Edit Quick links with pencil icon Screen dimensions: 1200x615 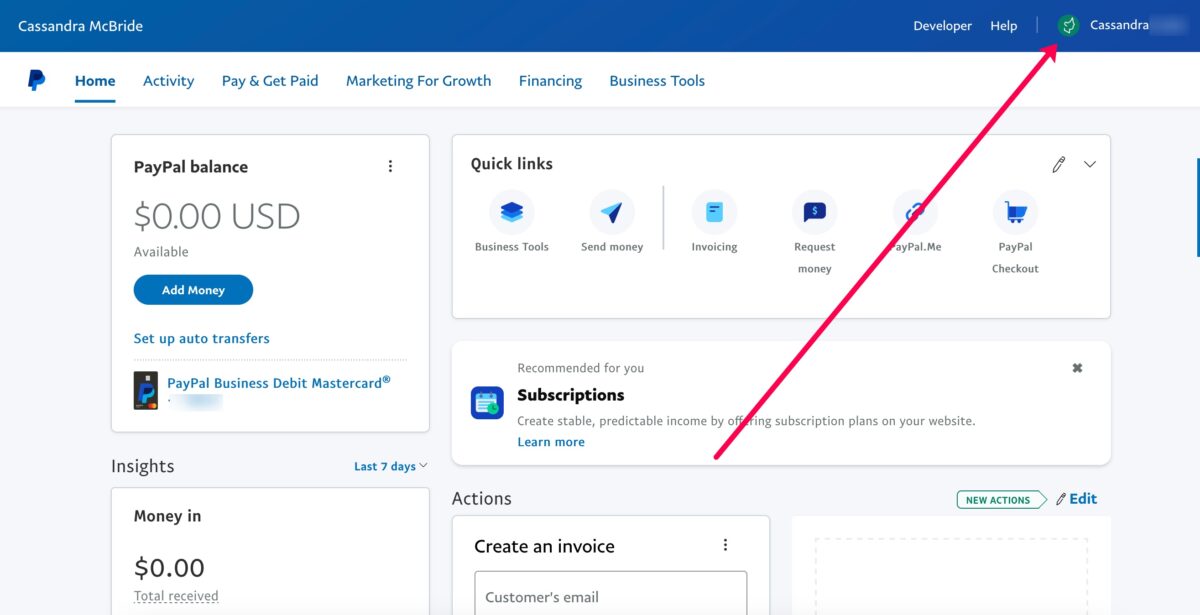pyautogui.click(x=1058, y=164)
